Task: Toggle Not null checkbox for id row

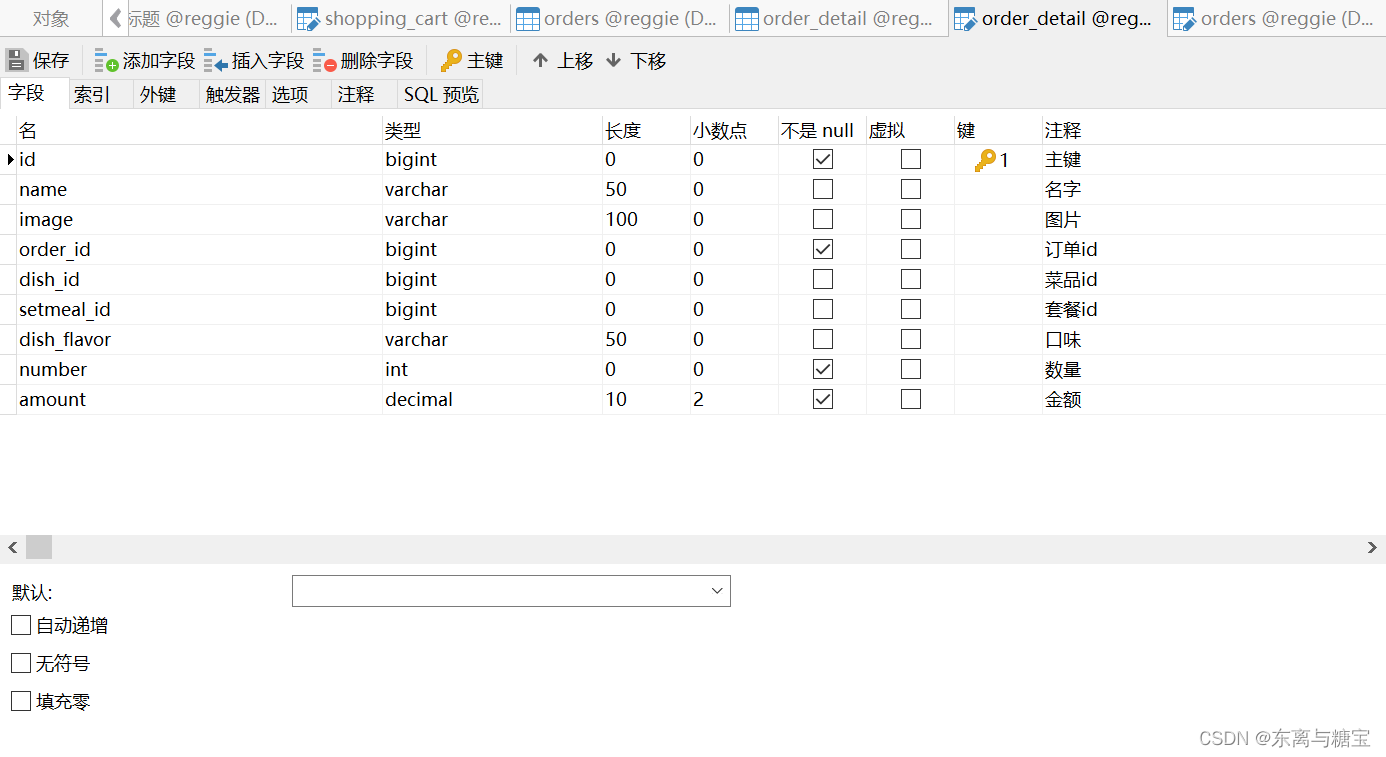Action: [x=823, y=159]
